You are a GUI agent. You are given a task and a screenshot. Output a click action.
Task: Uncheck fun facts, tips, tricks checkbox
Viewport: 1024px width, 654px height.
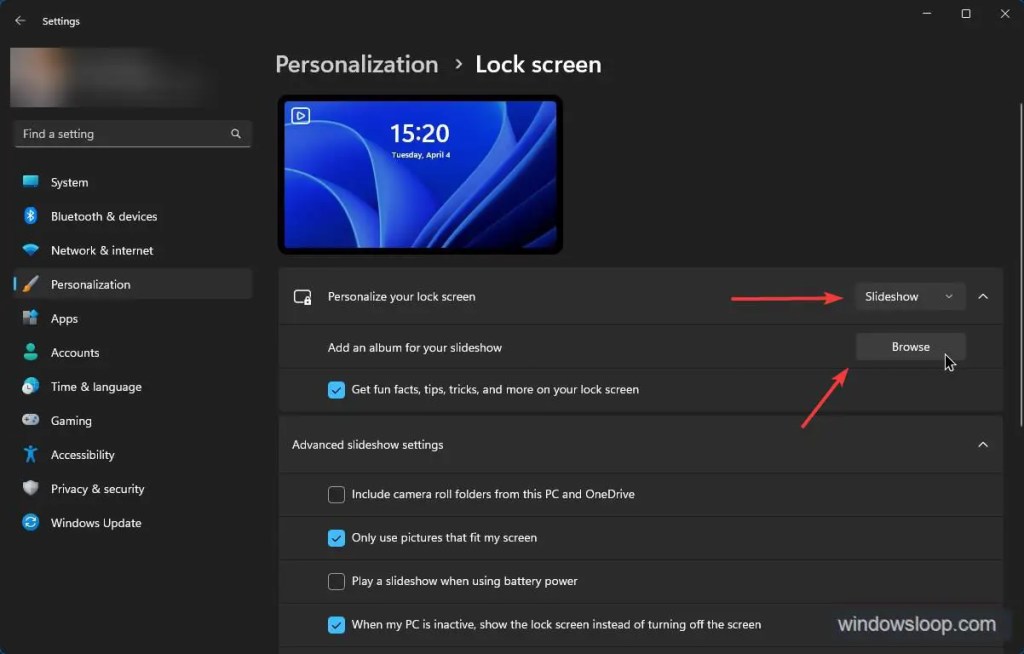(336, 389)
